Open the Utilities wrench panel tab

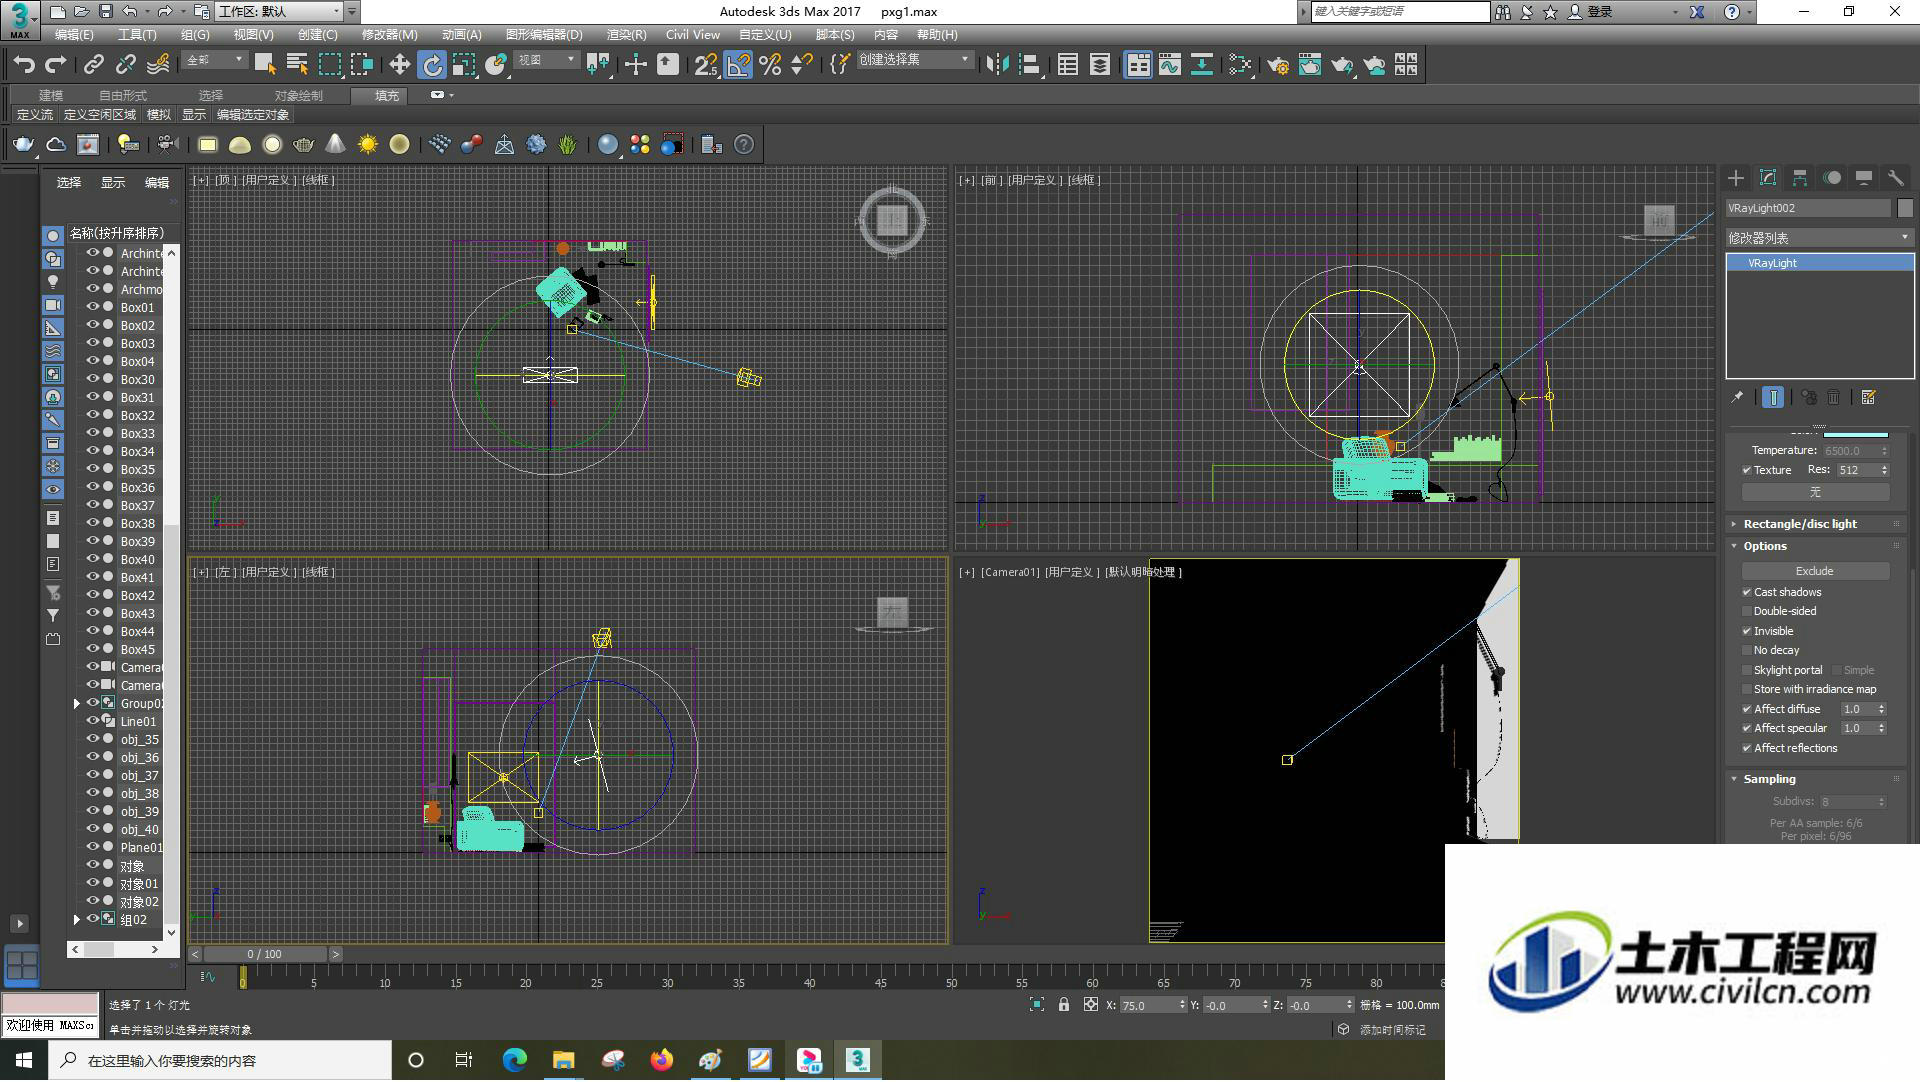pyautogui.click(x=1895, y=178)
